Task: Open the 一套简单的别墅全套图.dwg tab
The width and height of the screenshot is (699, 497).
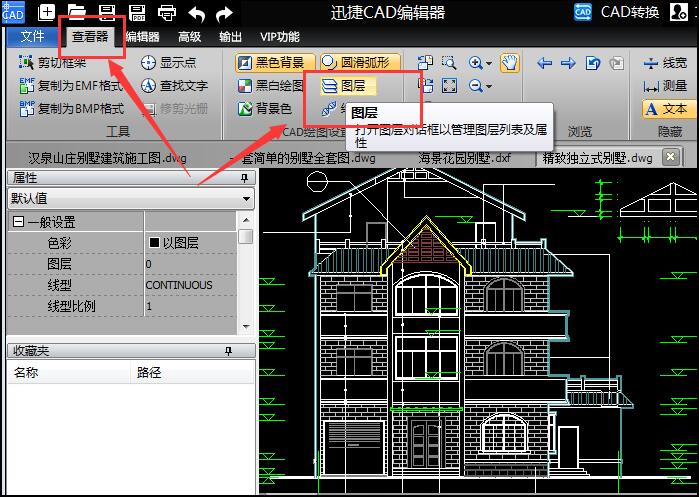Action: point(302,158)
